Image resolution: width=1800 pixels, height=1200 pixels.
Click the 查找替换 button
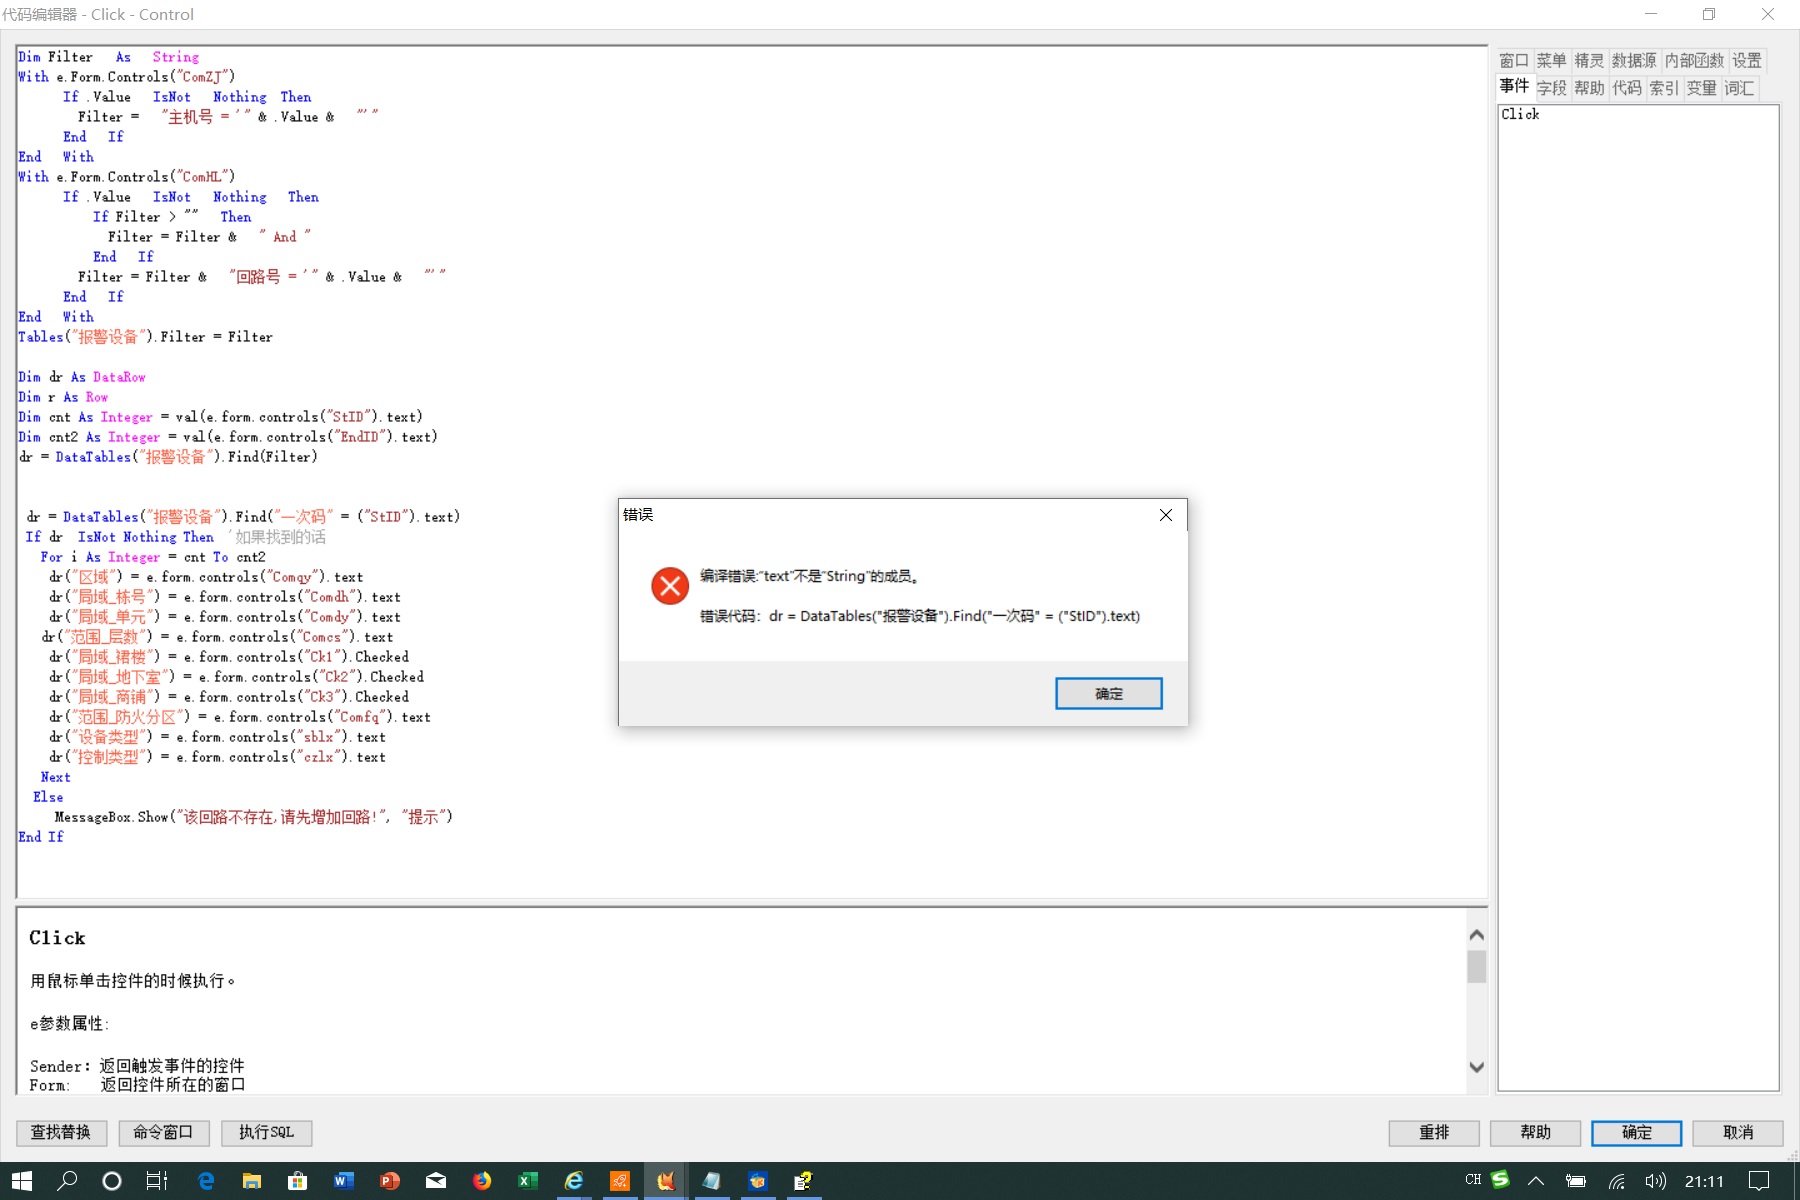pyautogui.click(x=61, y=1132)
